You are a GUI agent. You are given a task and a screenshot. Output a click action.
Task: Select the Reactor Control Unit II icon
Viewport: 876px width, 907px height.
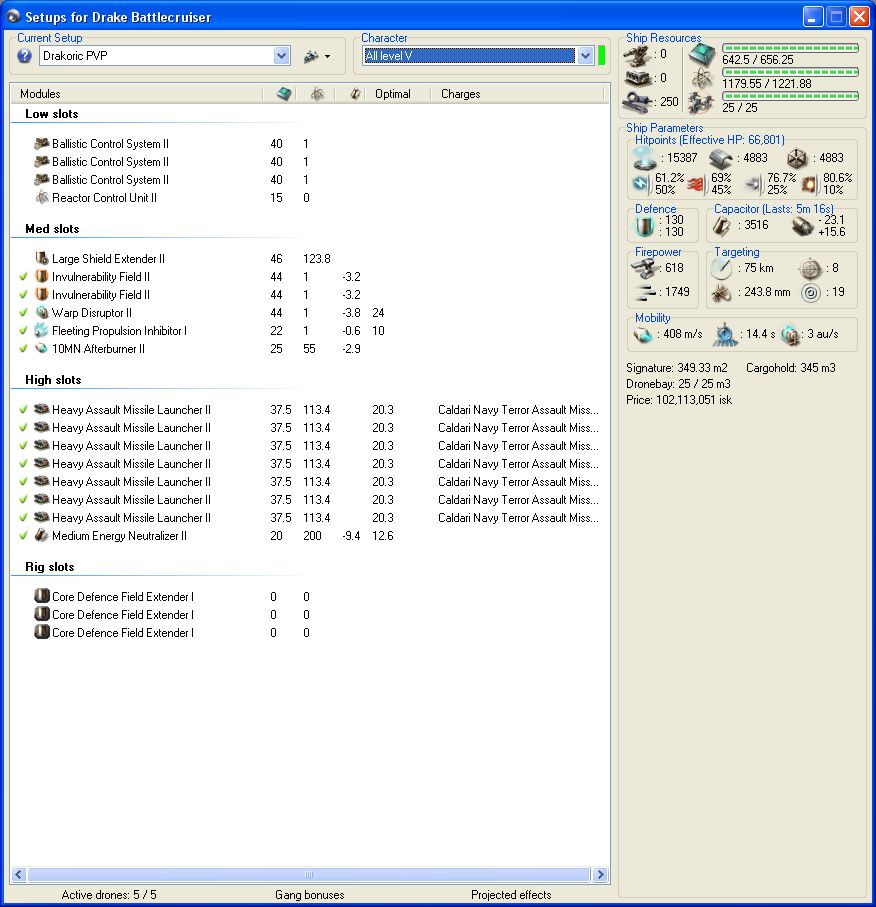[41, 197]
